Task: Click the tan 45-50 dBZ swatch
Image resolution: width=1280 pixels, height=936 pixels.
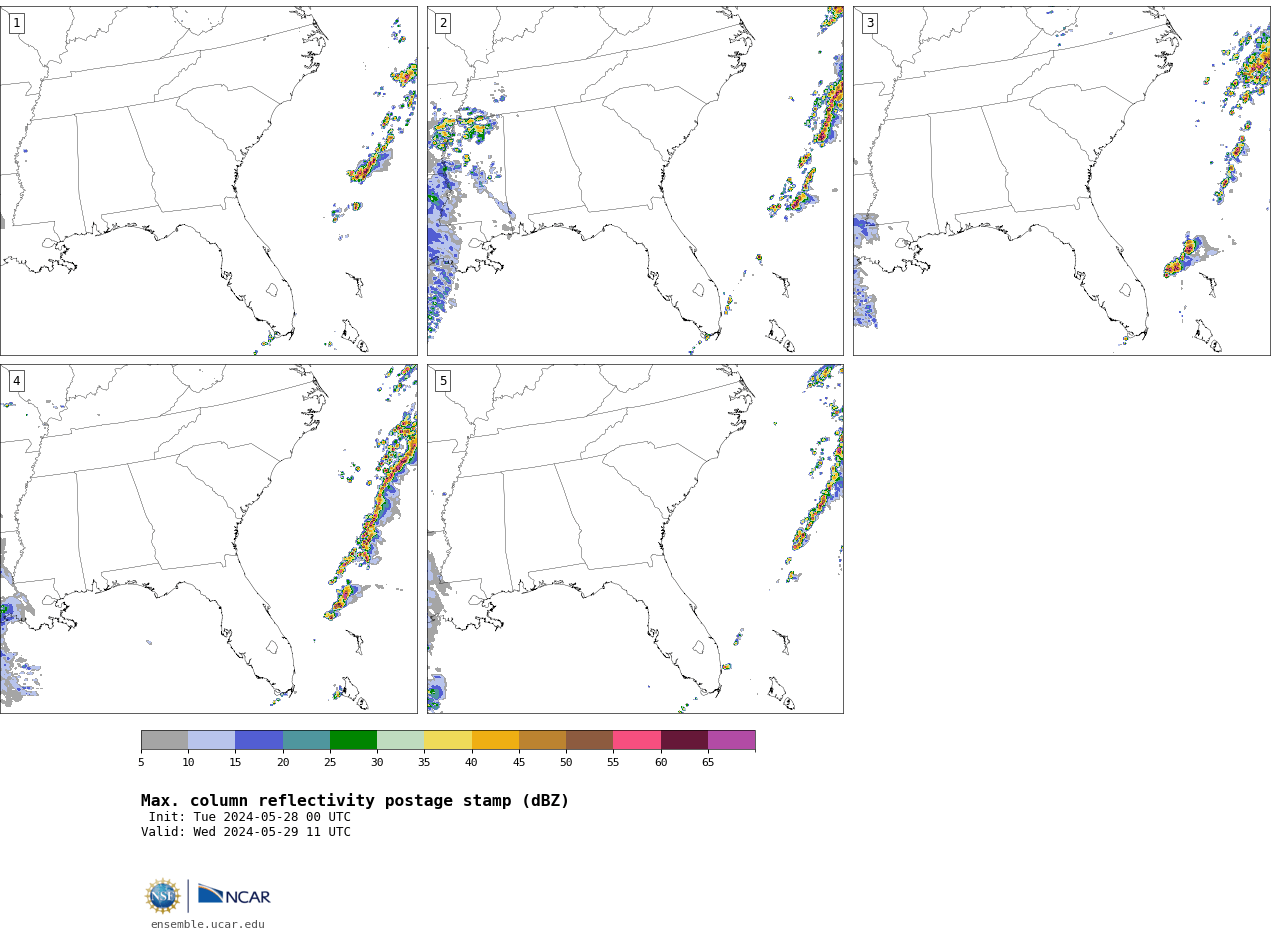Action: click(x=542, y=740)
